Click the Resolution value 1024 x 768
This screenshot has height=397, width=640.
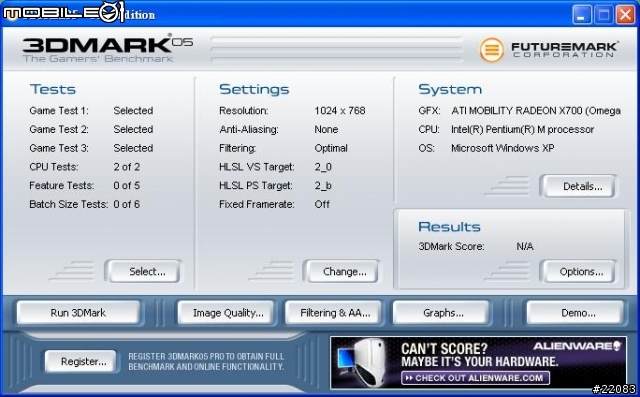340,111
